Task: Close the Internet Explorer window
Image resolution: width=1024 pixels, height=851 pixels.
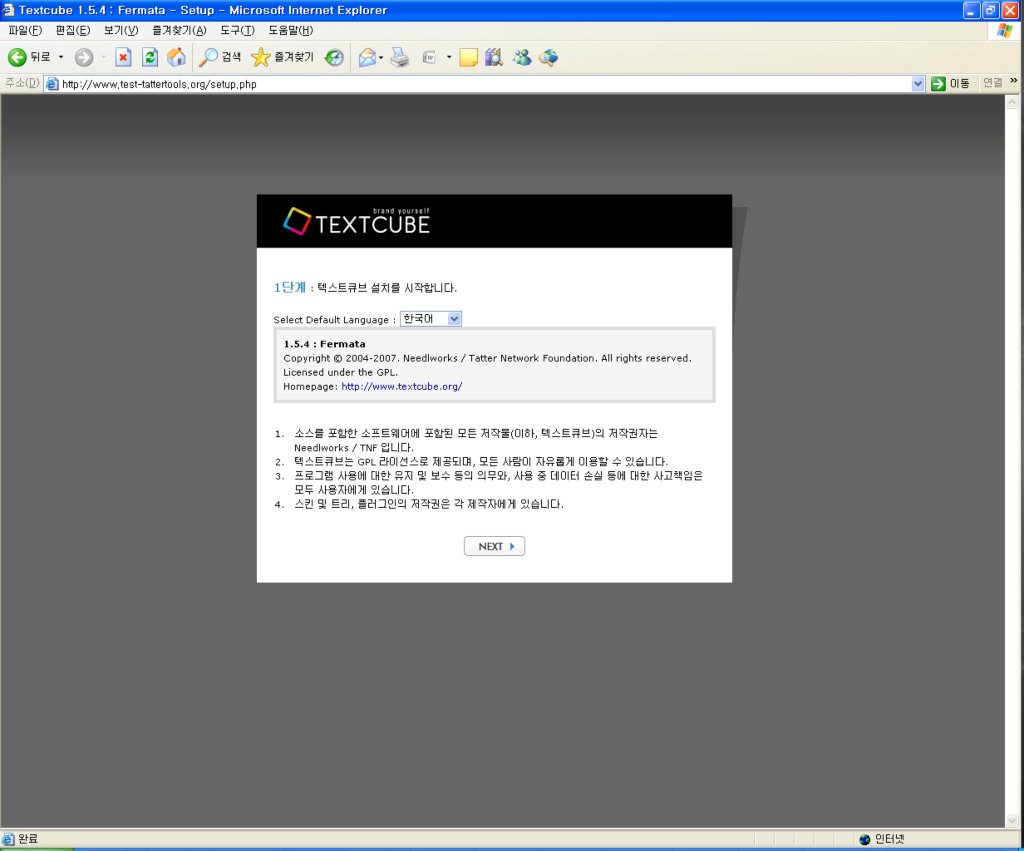Action: click(x=1010, y=10)
